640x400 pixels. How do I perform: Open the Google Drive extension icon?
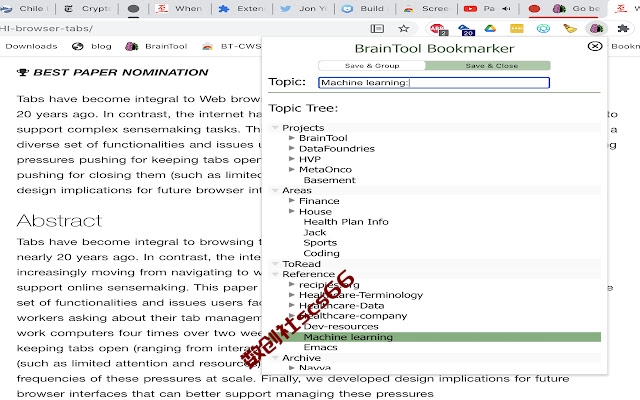490,29
